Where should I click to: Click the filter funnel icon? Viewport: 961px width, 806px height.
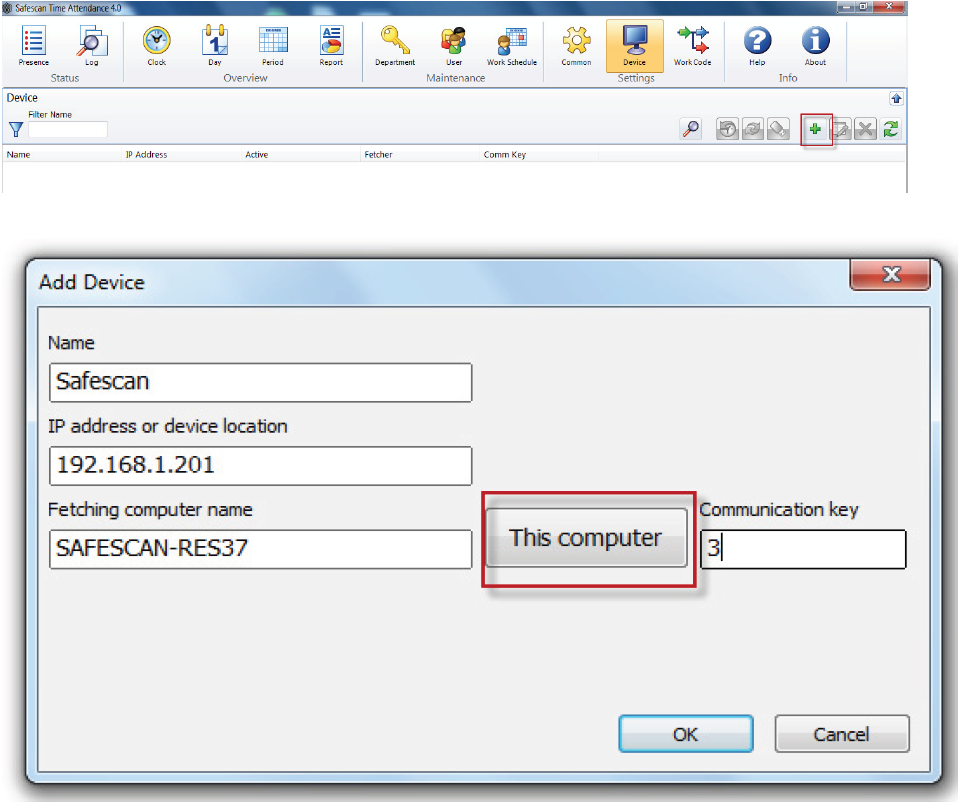16,129
